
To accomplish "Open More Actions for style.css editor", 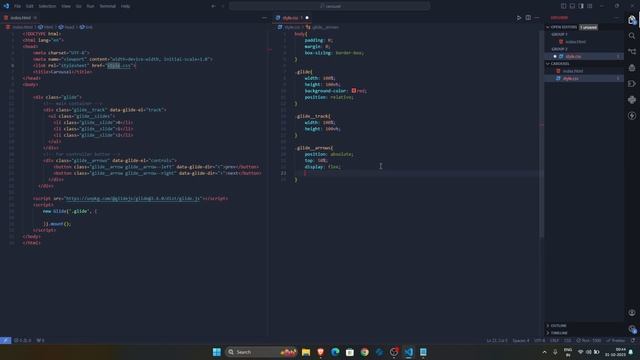I will (537, 18).
